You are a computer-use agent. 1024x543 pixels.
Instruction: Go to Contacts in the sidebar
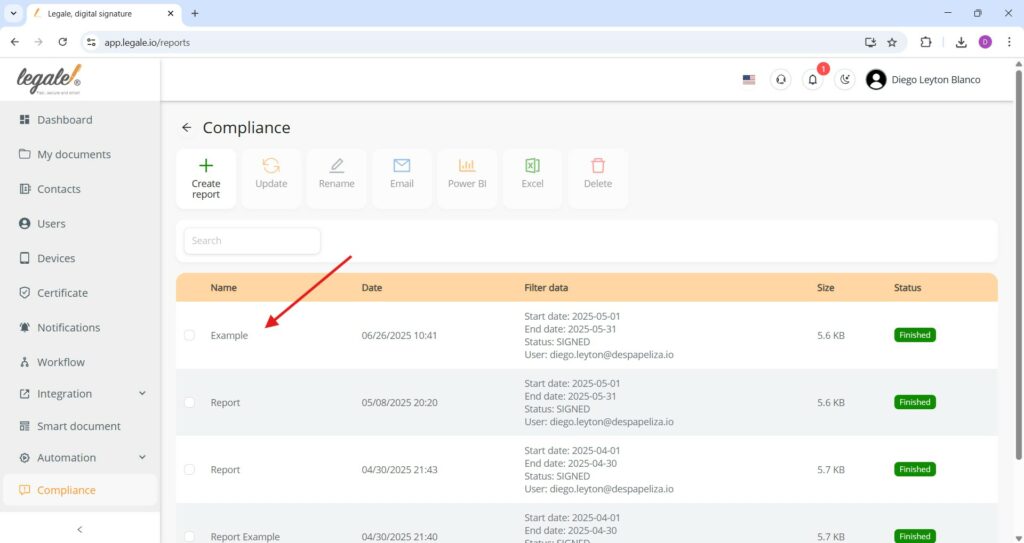point(50,189)
